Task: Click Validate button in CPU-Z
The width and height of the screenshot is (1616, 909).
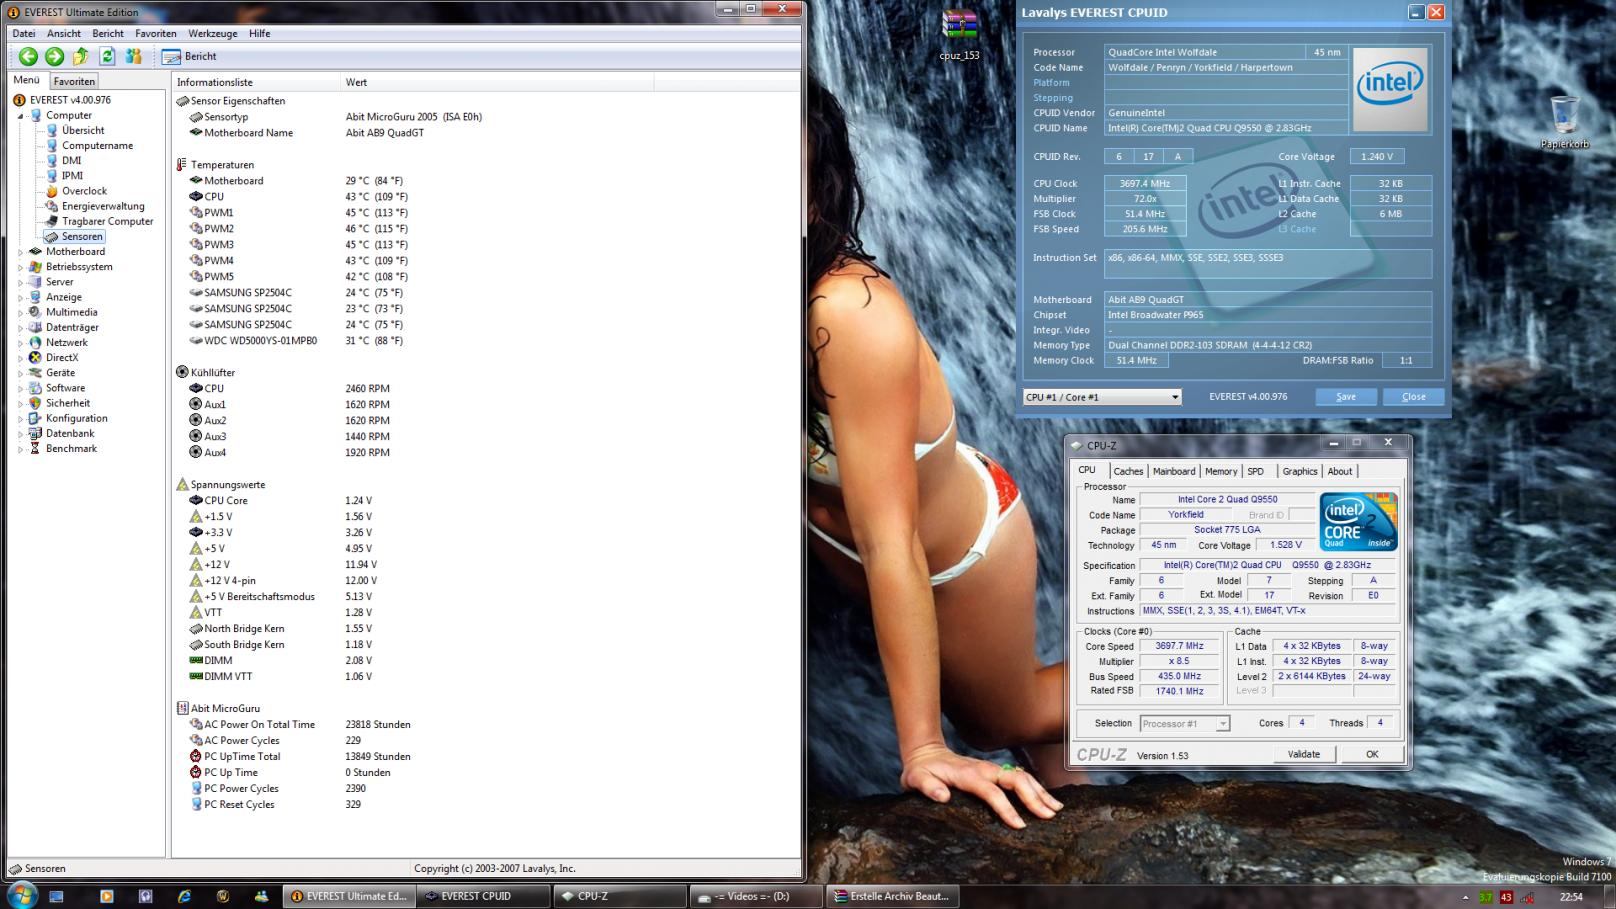Action: coord(1303,754)
